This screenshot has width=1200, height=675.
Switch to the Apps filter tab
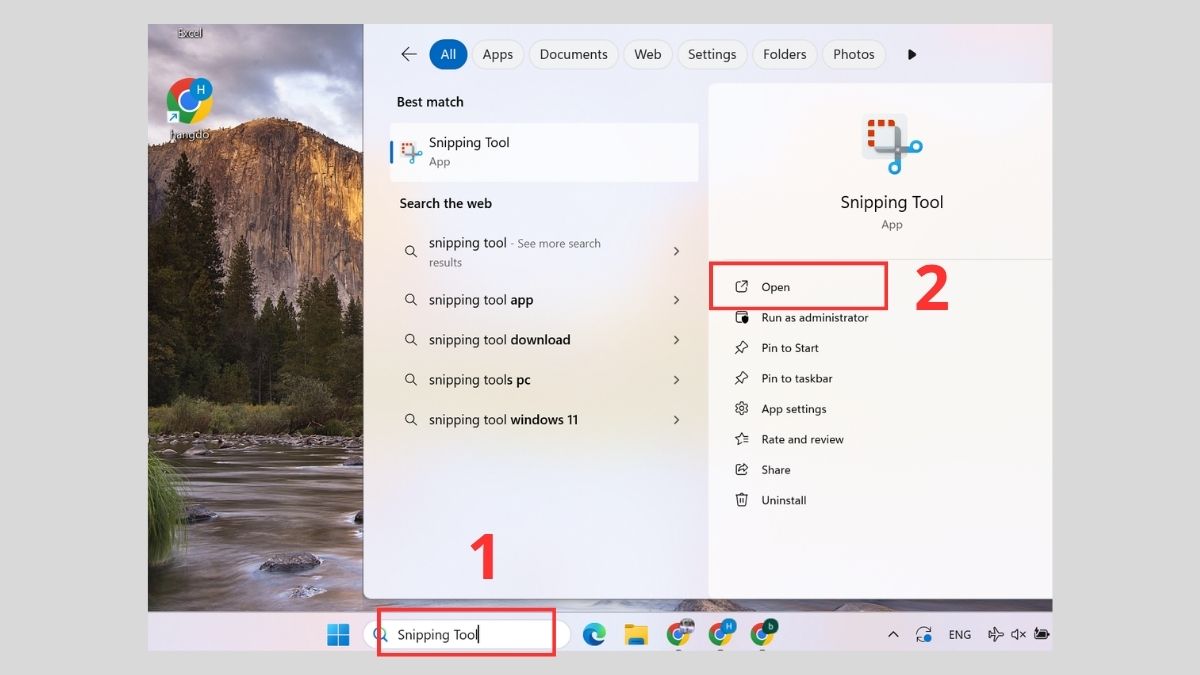point(497,54)
